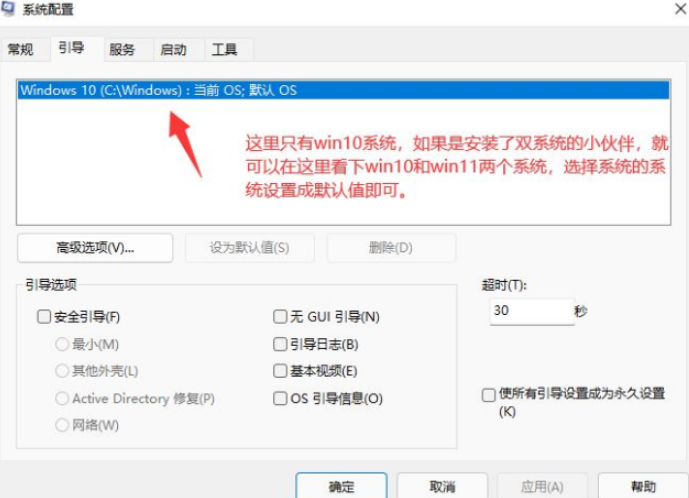Open the 工具 tab

pyautogui.click(x=225, y=50)
